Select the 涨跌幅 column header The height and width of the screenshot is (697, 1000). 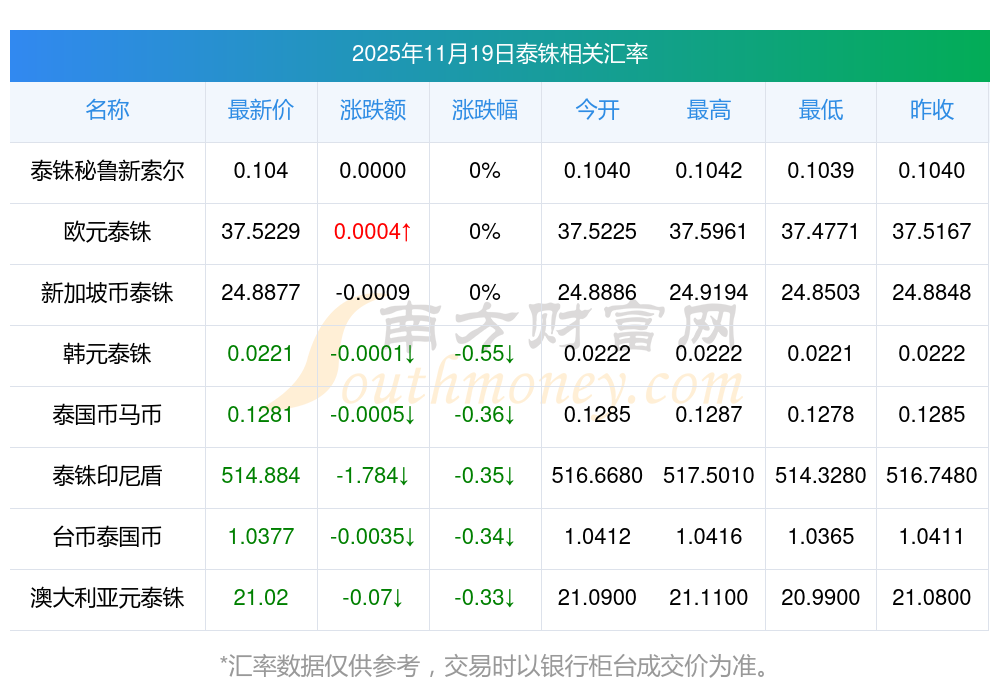point(485,110)
